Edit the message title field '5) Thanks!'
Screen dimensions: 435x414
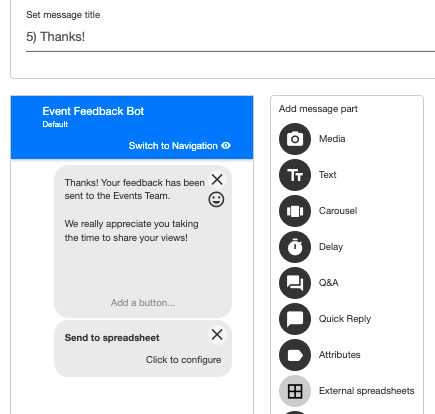pos(230,37)
